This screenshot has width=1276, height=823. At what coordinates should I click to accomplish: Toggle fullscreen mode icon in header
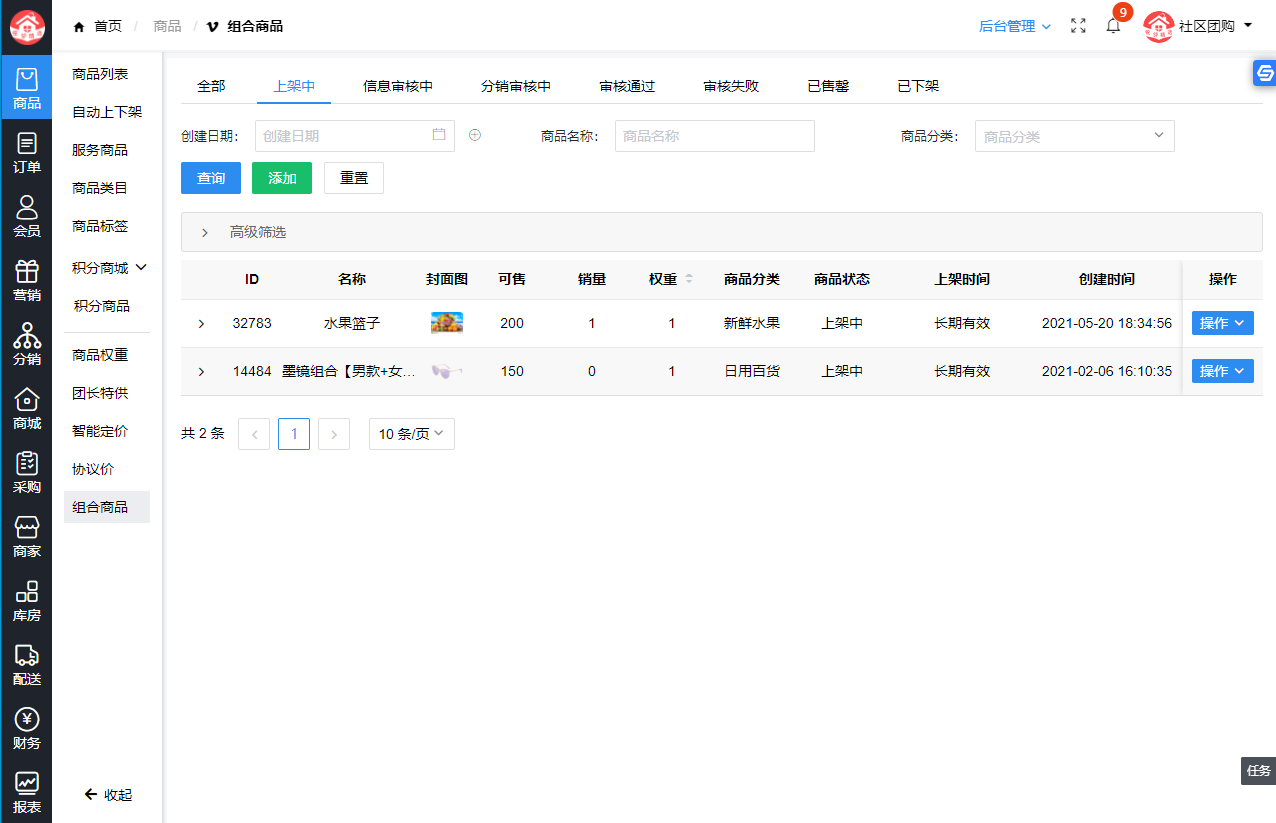(1078, 26)
